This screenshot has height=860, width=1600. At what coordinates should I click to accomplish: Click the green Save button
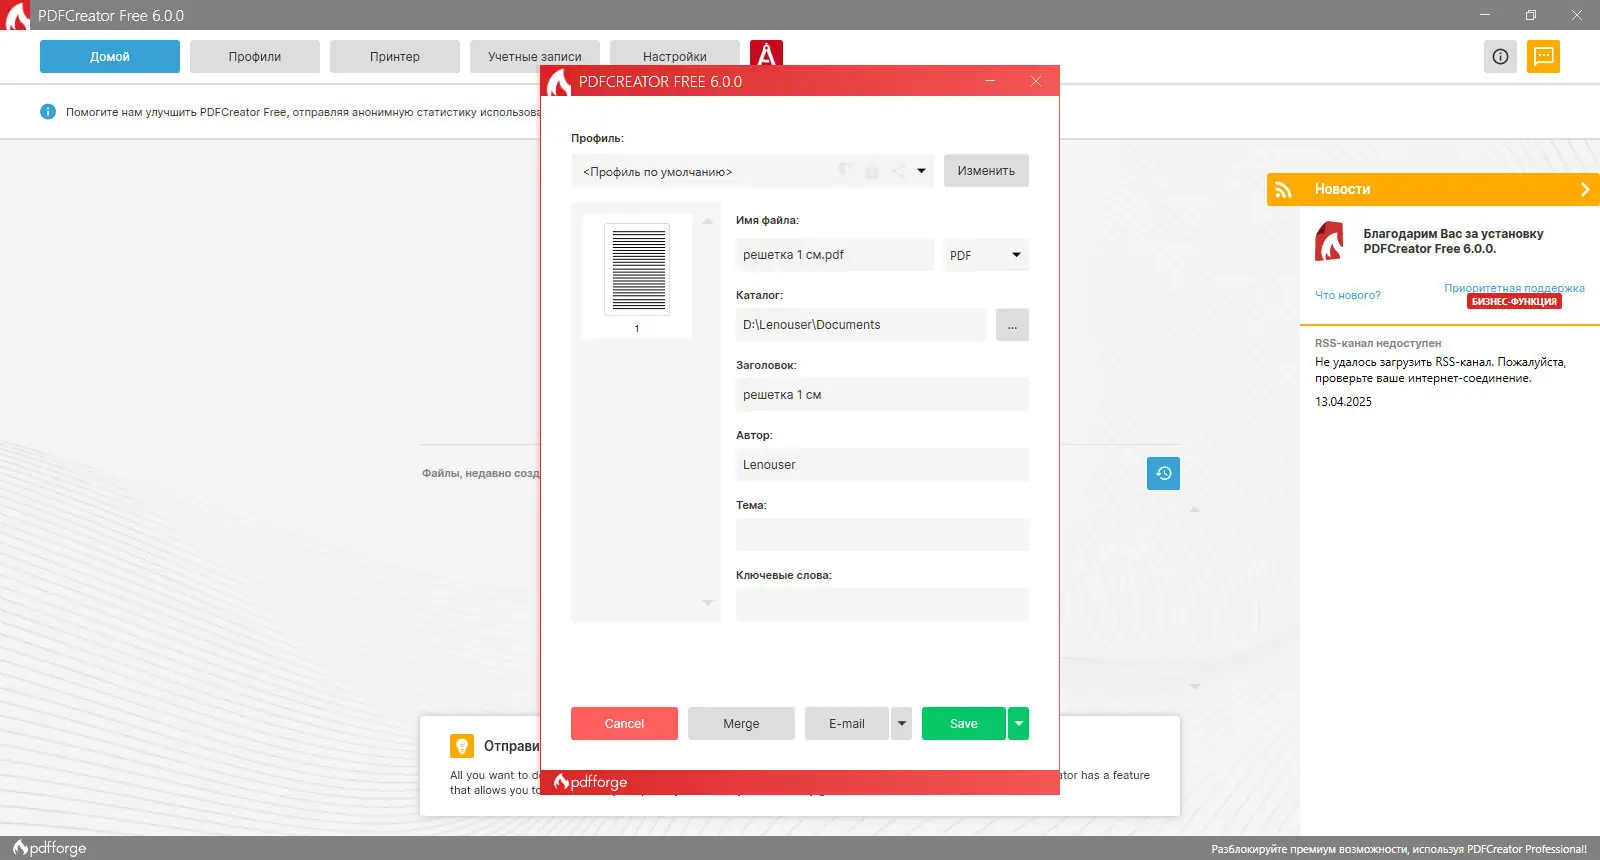[964, 723]
